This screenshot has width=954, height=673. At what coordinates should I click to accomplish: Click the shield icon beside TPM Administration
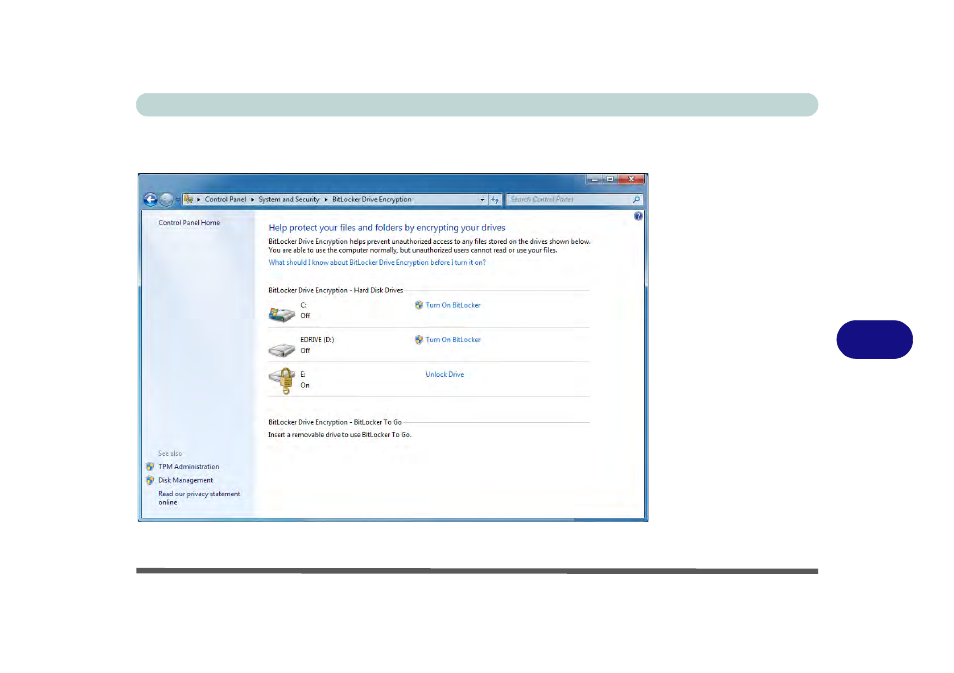pyautogui.click(x=150, y=467)
